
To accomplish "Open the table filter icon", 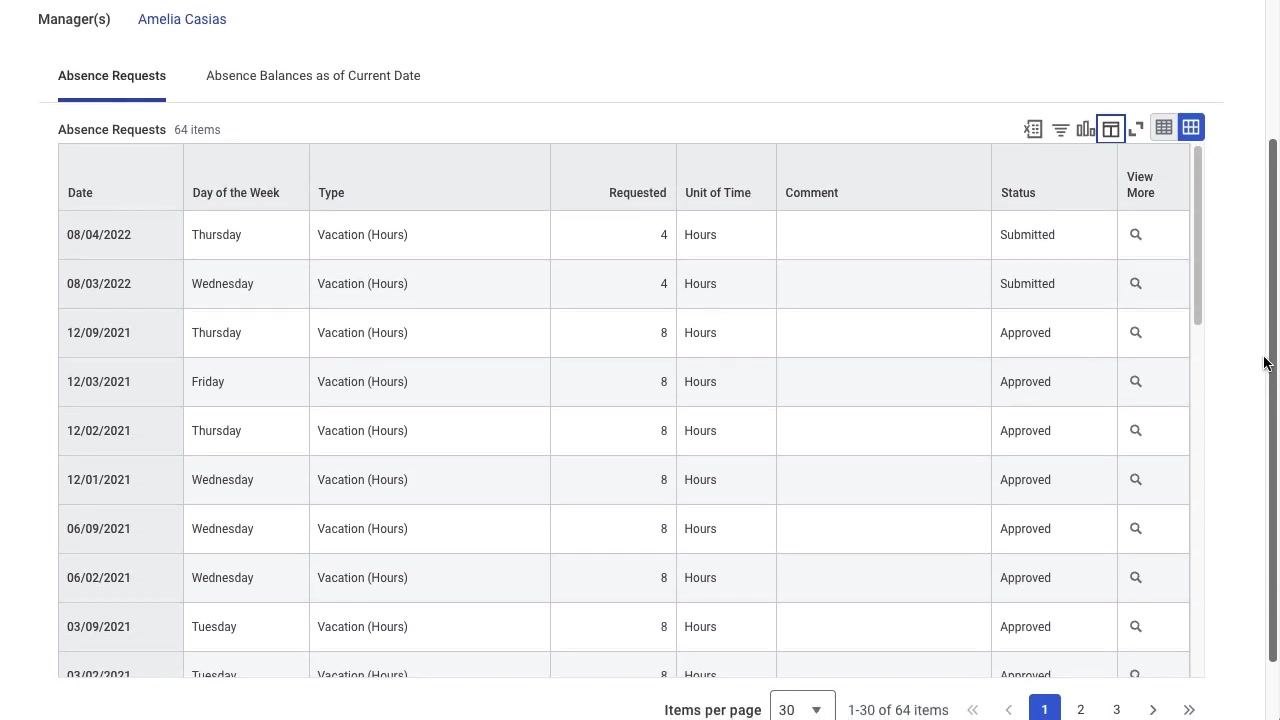I will pyautogui.click(x=1060, y=129).
